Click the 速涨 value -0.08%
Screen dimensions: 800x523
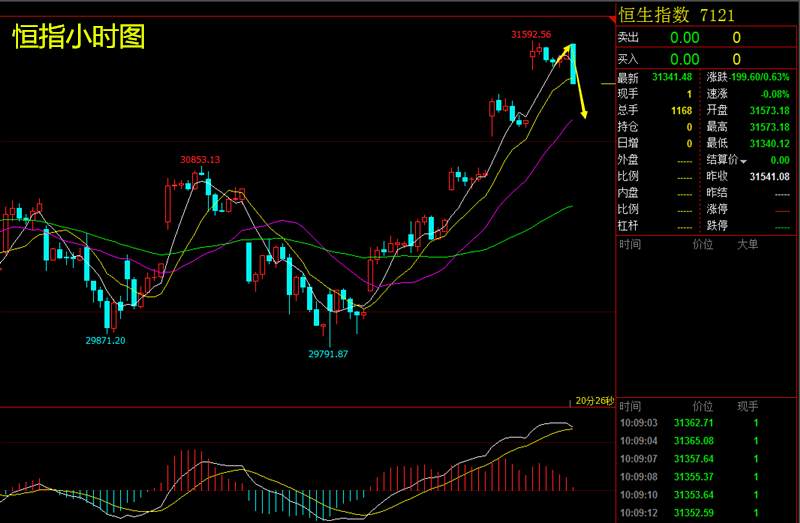click(x=775, y=94)
